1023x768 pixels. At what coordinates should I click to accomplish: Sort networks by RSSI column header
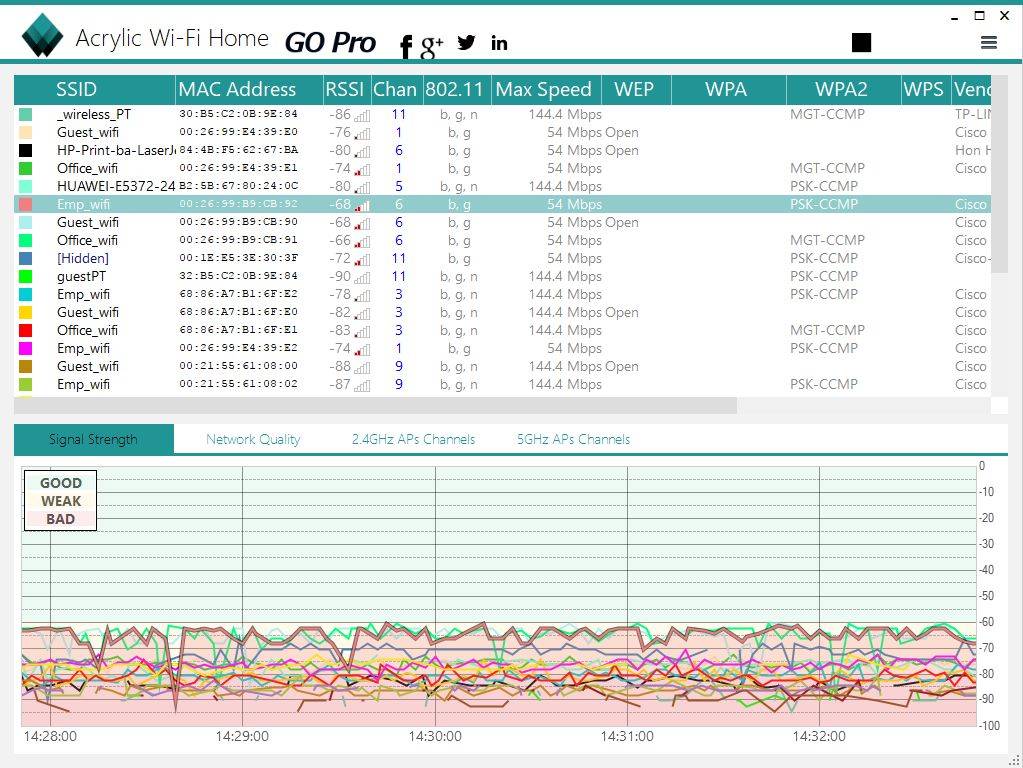(x=346, y=89)
